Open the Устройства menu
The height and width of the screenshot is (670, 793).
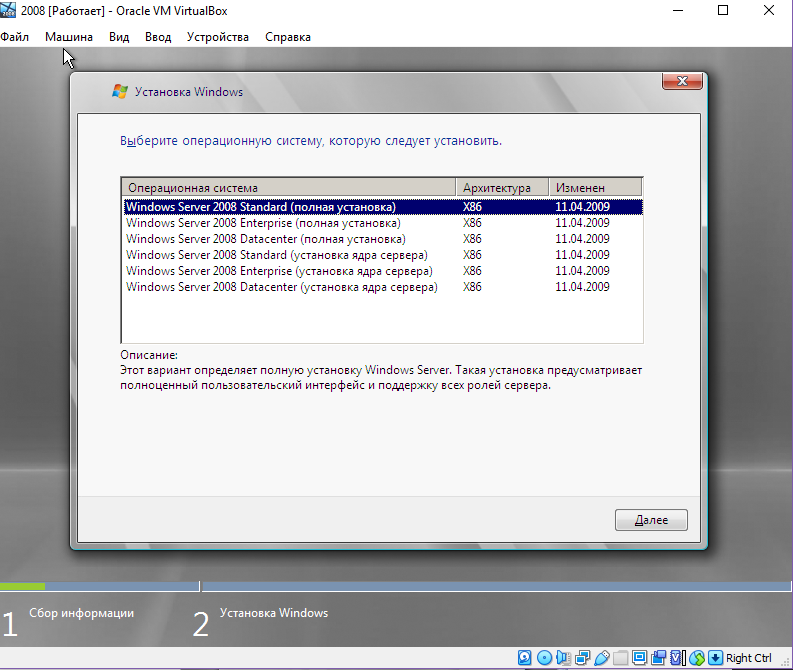[x=218, y=37]
